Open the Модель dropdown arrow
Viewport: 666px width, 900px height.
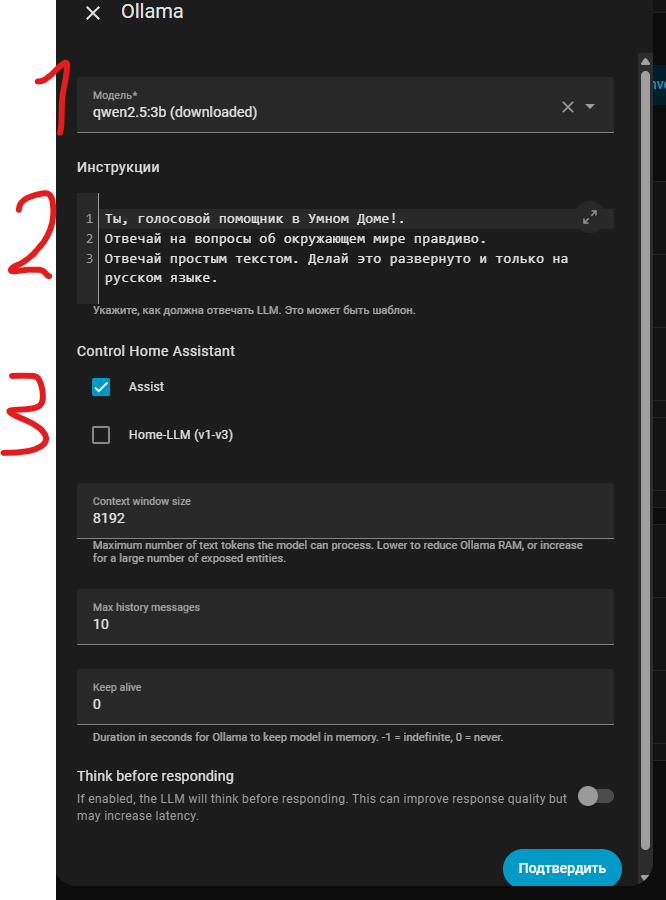point(590,107)
